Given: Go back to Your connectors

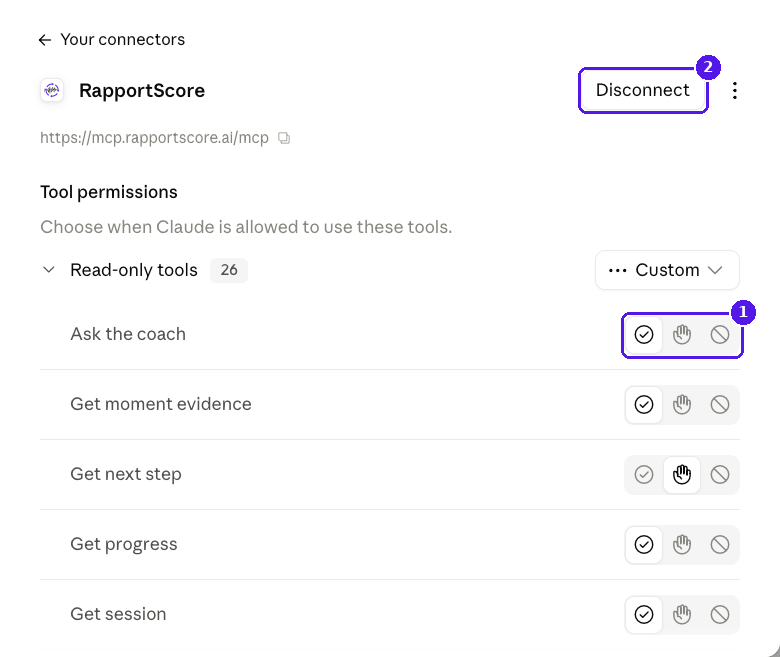Looking at the screenshot, I should (x=111, y=40).
